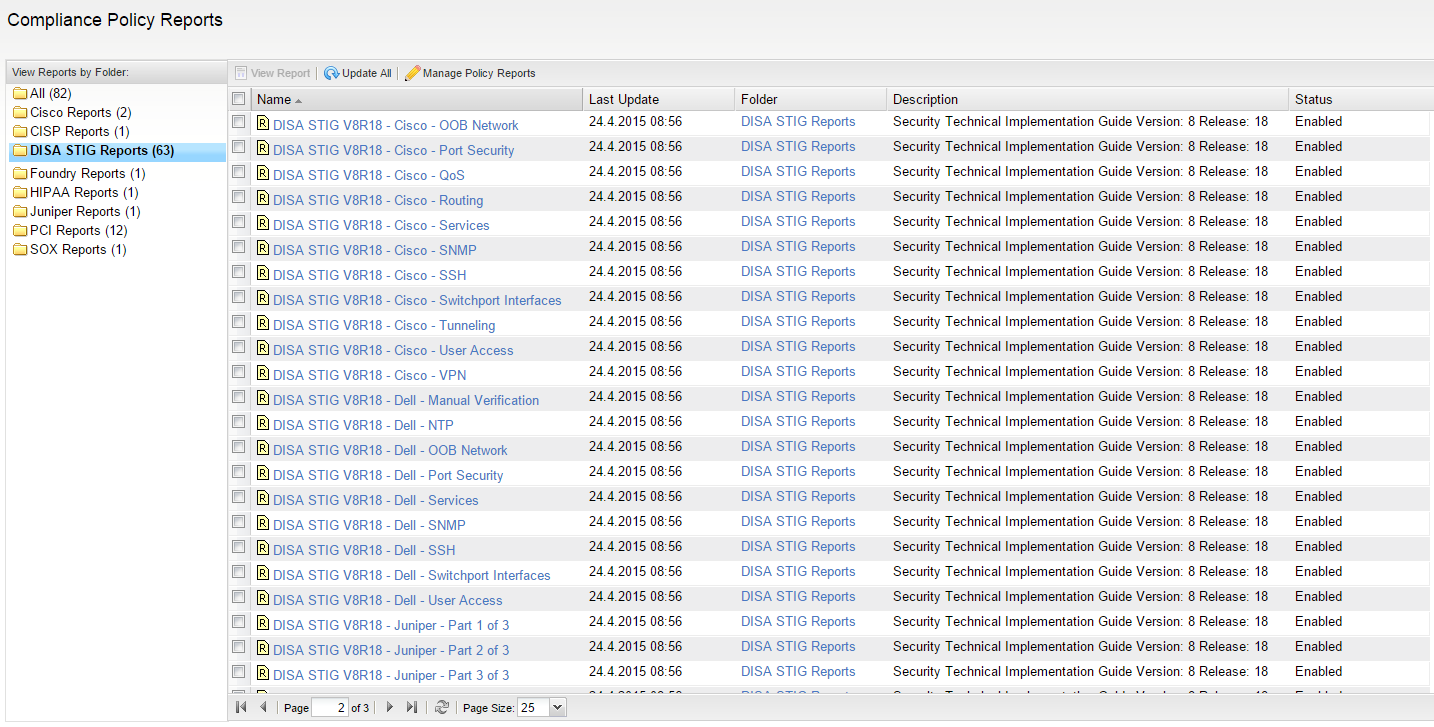Sort by the Description column header
1434x727 pixels.
1088,99
